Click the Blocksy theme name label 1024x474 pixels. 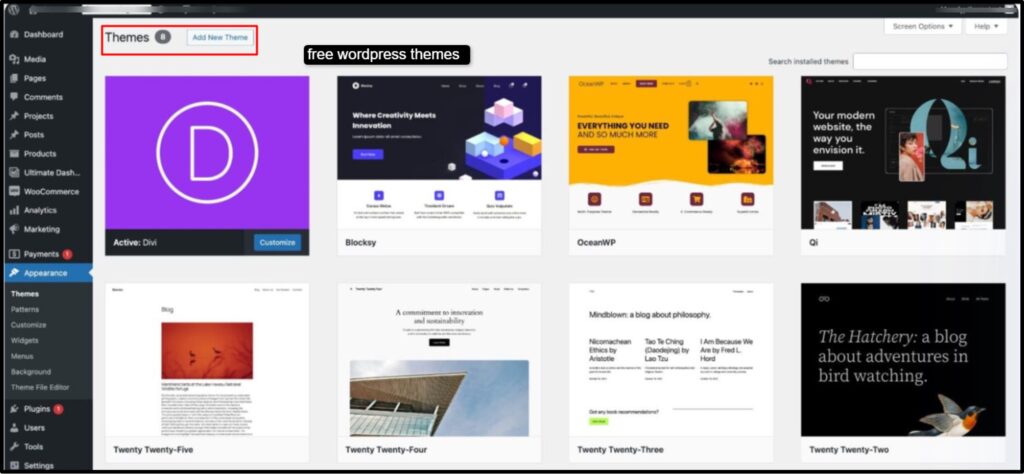click(360, 243)
